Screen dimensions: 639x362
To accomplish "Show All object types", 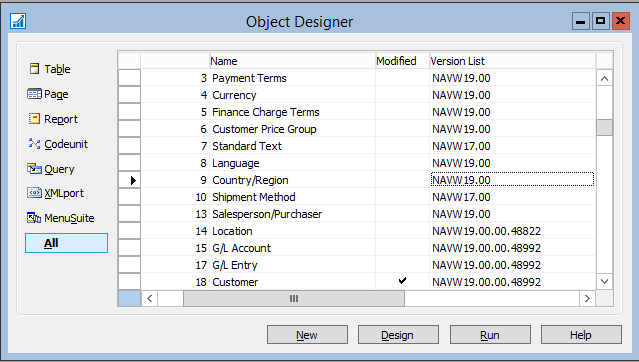I will 66,243.
